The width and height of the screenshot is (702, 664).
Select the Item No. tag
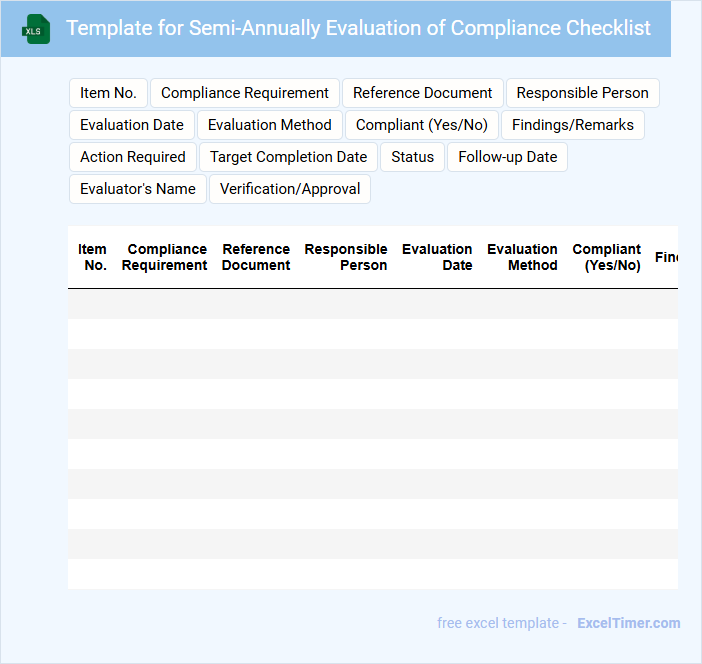point(108,93)
